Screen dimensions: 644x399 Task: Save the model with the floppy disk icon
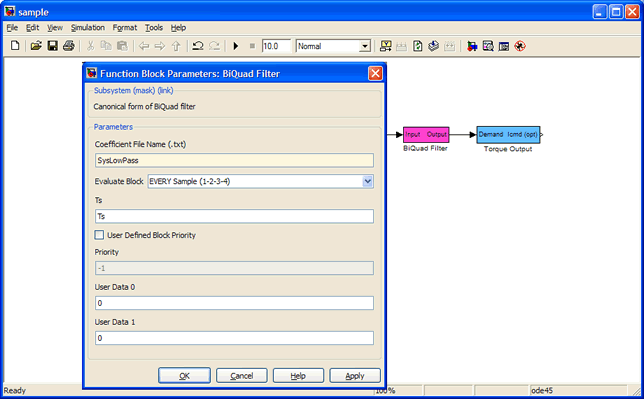click(x=53, y=46)
